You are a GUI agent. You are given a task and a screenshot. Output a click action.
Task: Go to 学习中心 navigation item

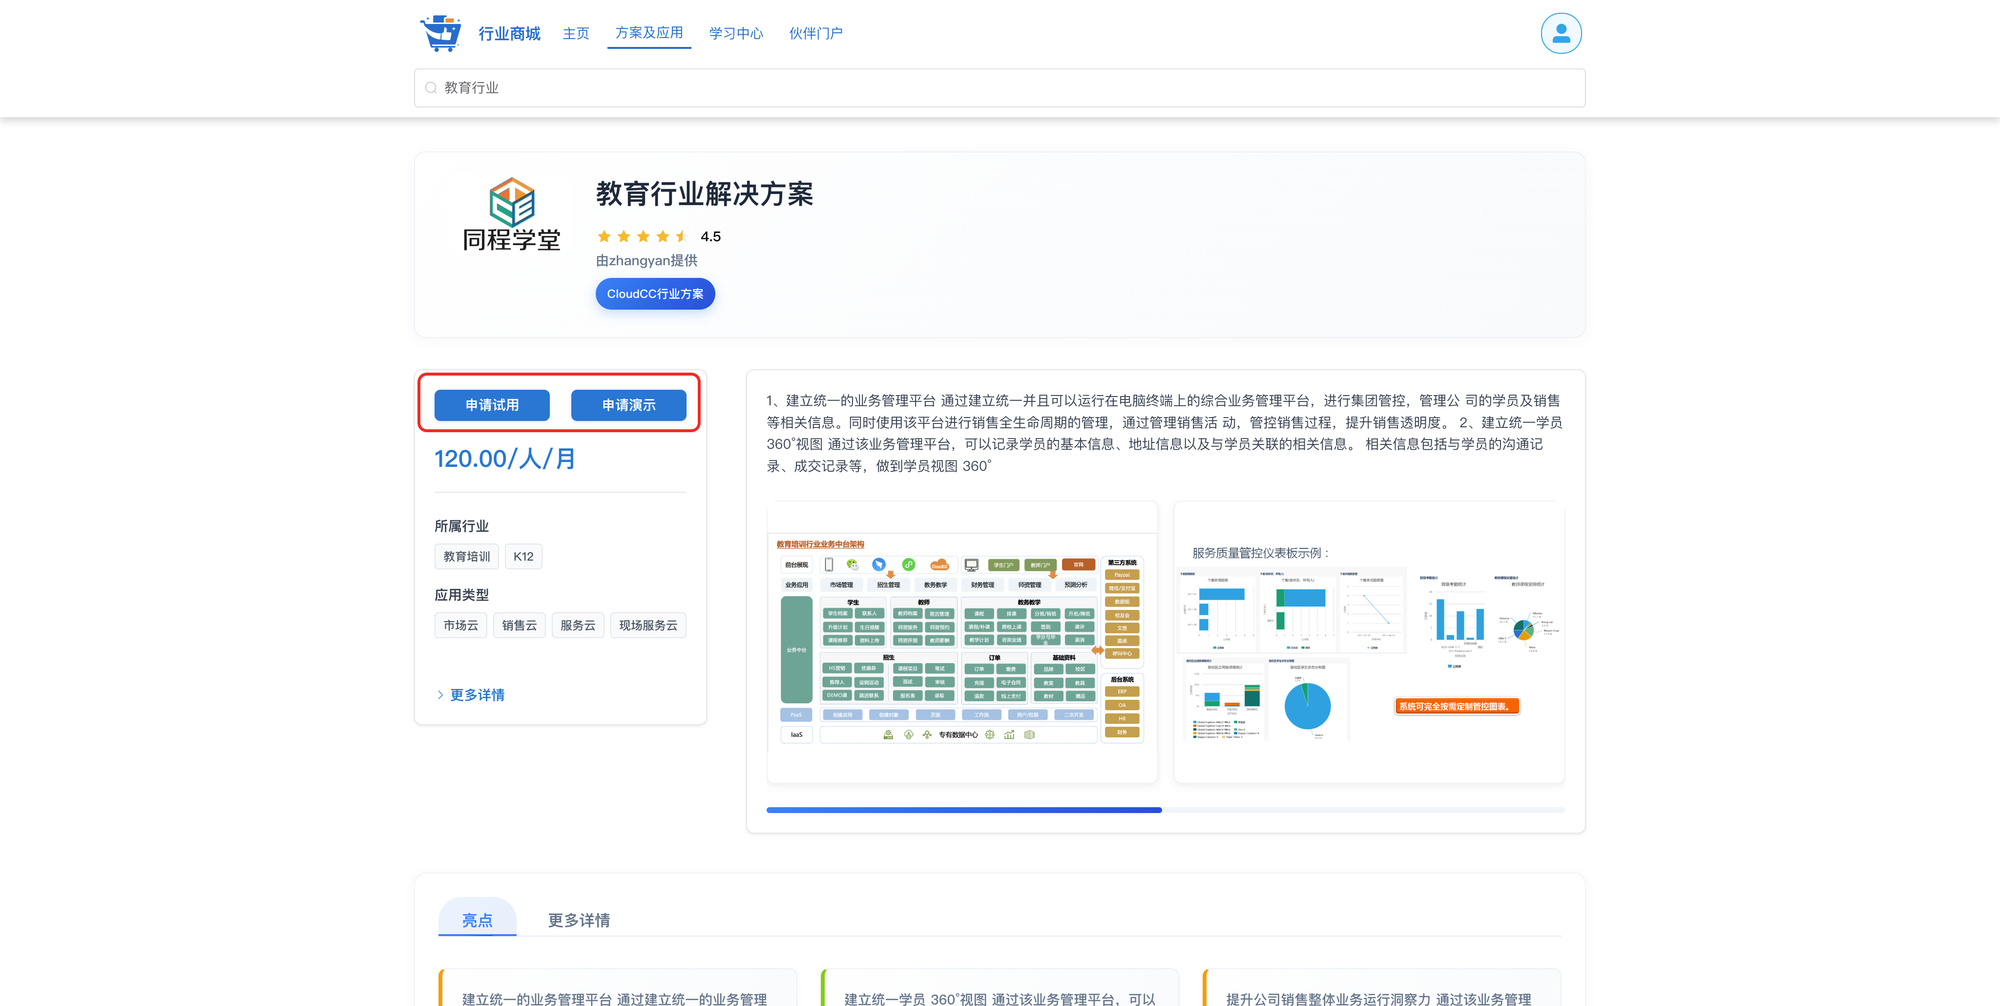pyautogui.click(x=736, y=34)
